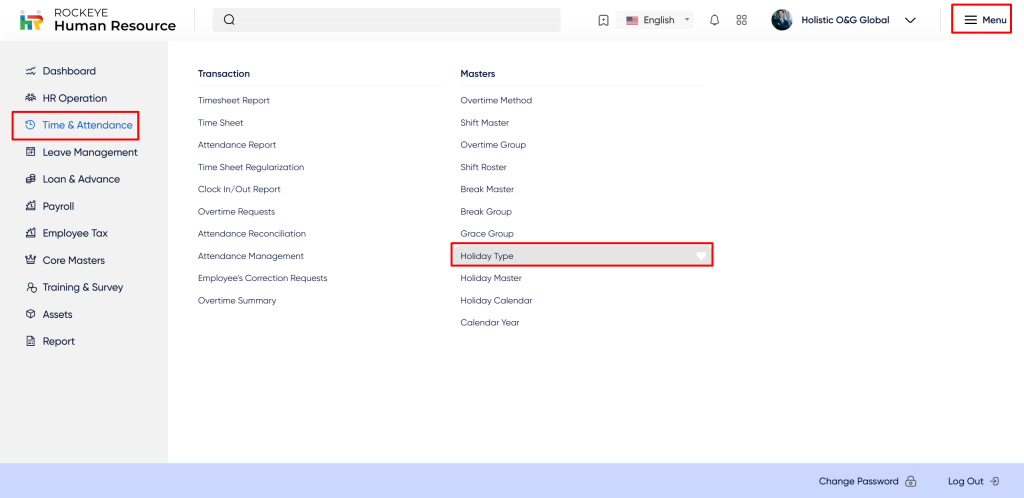1024x498 pixels.
Task: Click the heart icon on Holiday Type
Action: tap(701, 256)
